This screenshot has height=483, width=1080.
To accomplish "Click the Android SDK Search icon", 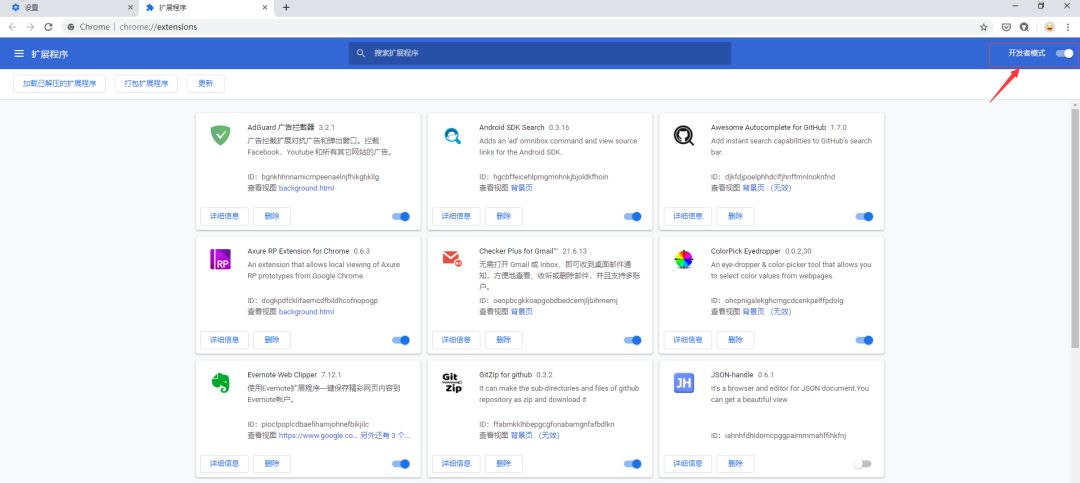I will coord(453,136).
